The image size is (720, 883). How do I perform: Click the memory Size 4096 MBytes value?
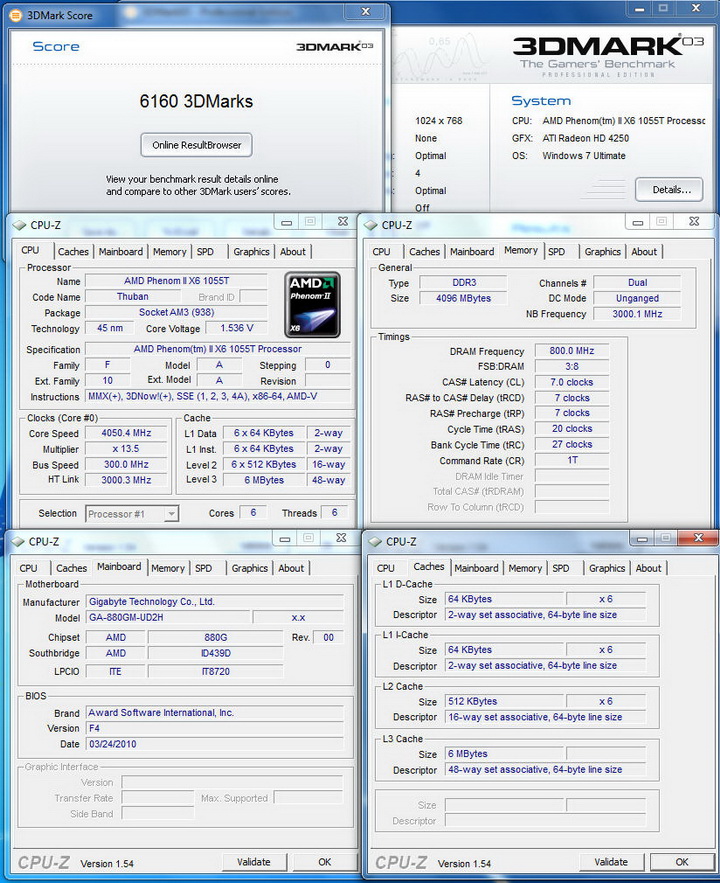click(x=463, y=298)
